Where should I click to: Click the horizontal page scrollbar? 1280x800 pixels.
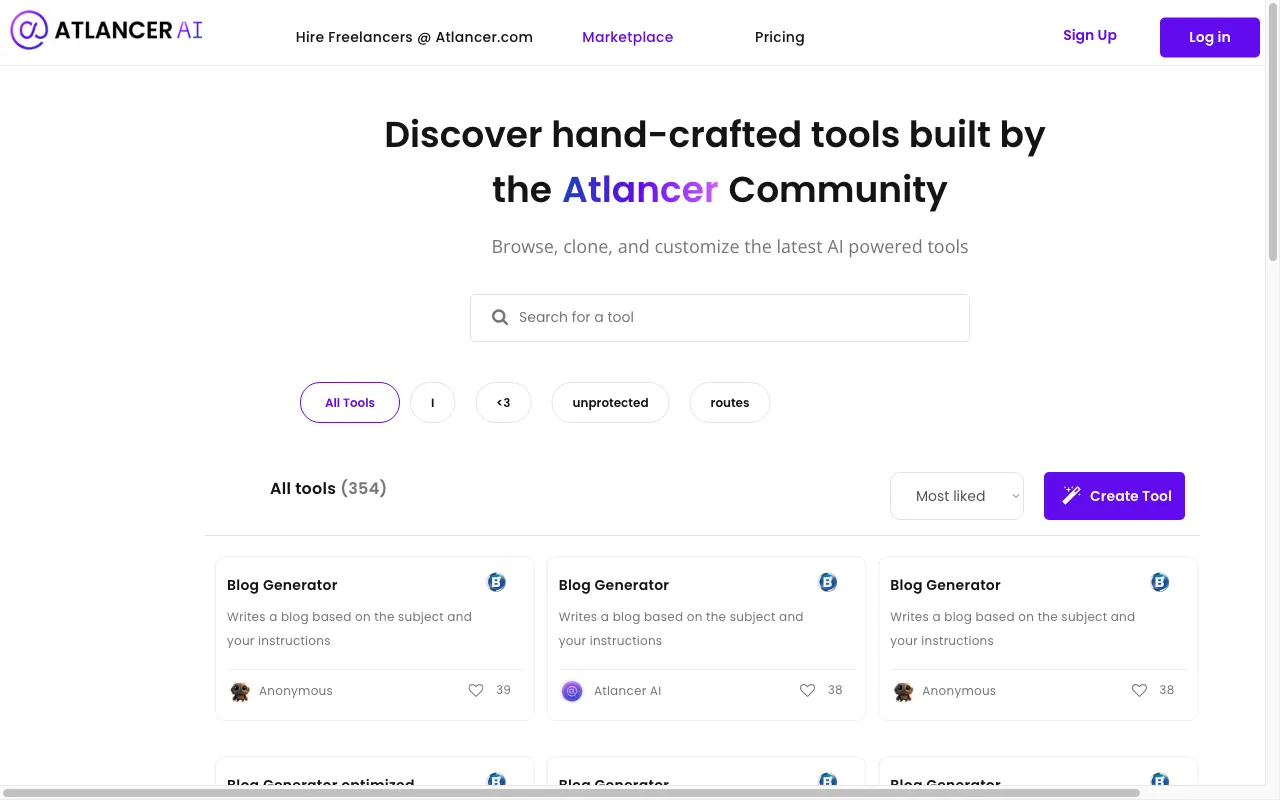[570, 793]
